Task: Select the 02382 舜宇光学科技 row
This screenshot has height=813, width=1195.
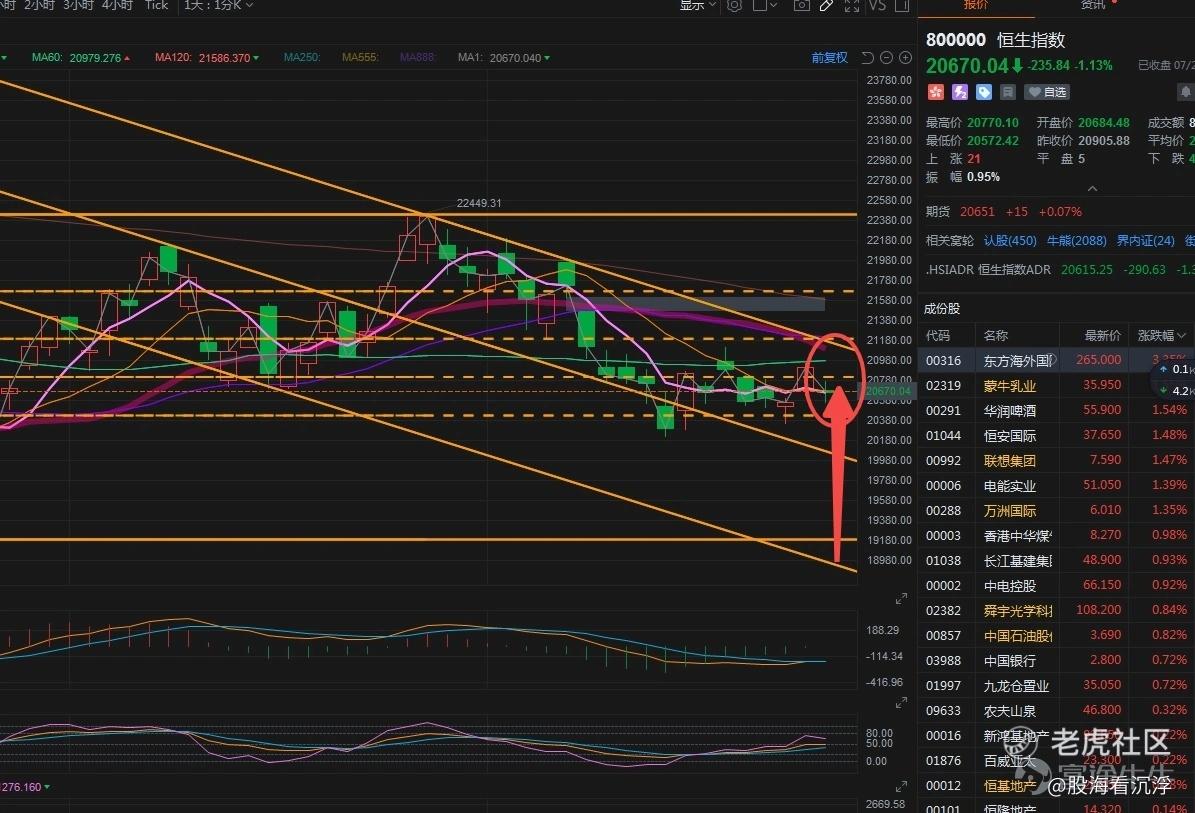Action: click(x=1056, y=610)
